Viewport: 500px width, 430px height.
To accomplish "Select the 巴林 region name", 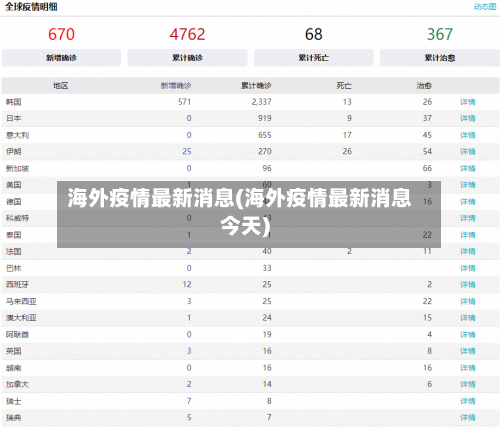I will (14, 268).
